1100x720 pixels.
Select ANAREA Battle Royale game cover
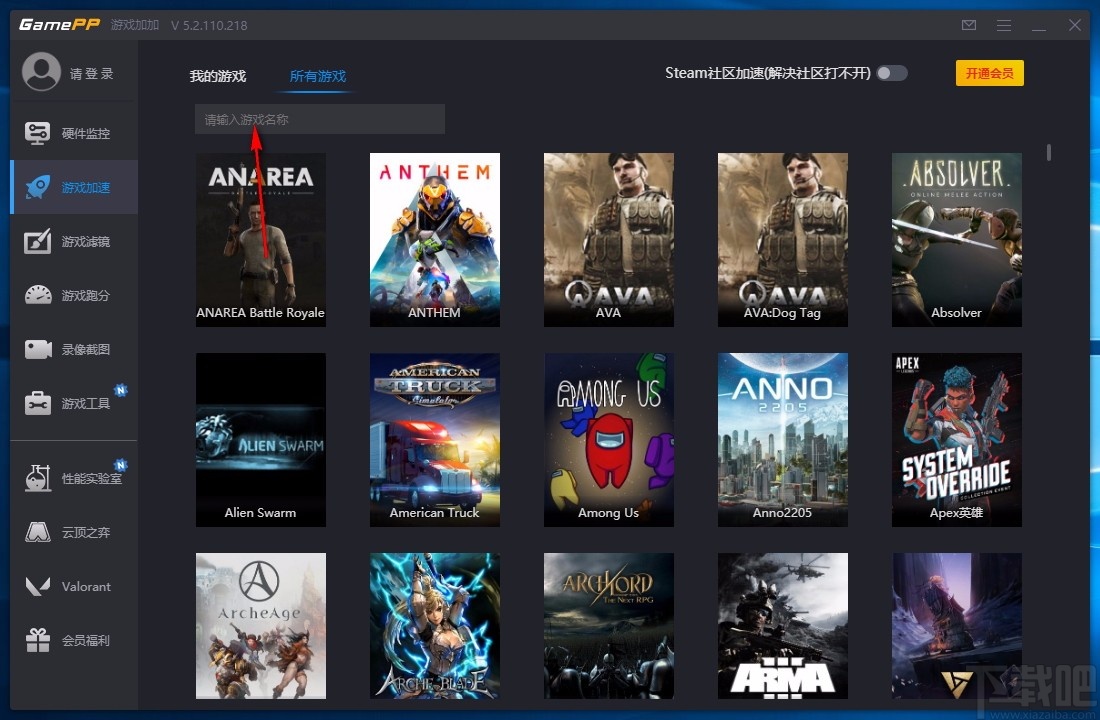tap(261, 239)
